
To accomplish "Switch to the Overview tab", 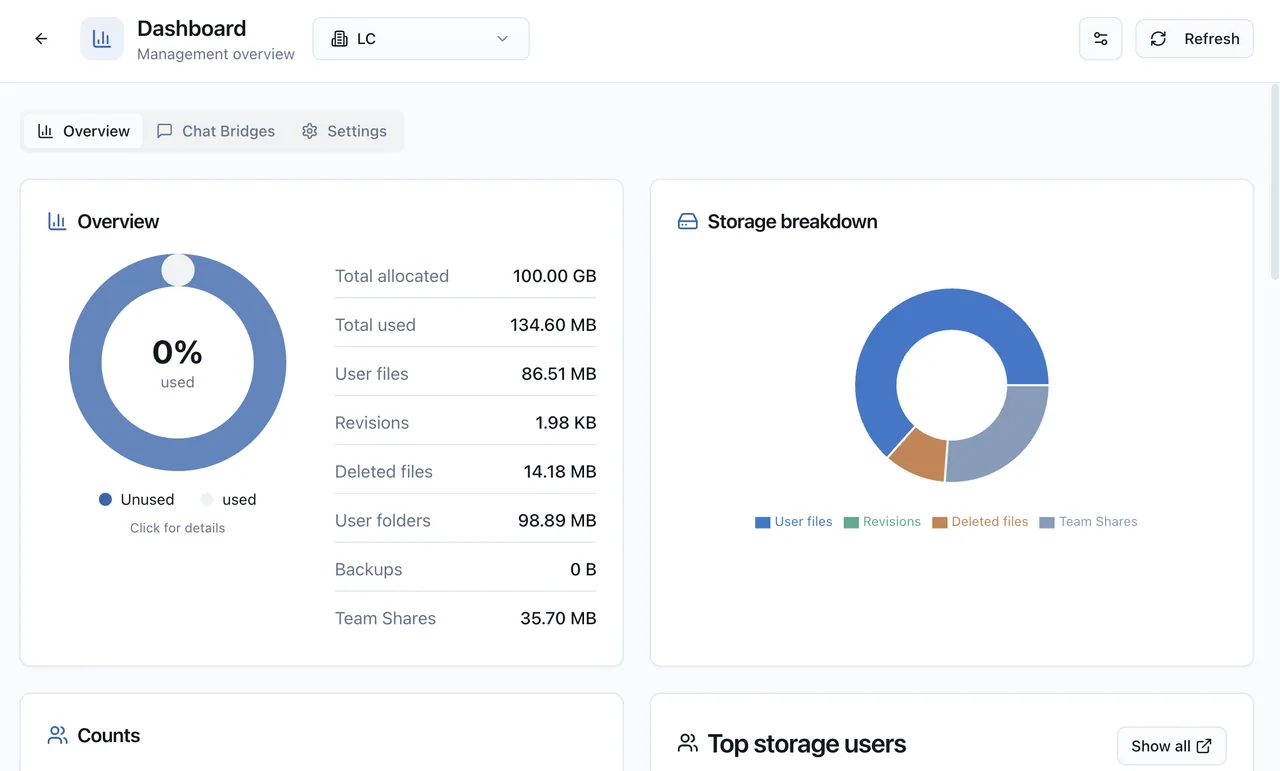I will coord(84,131).
